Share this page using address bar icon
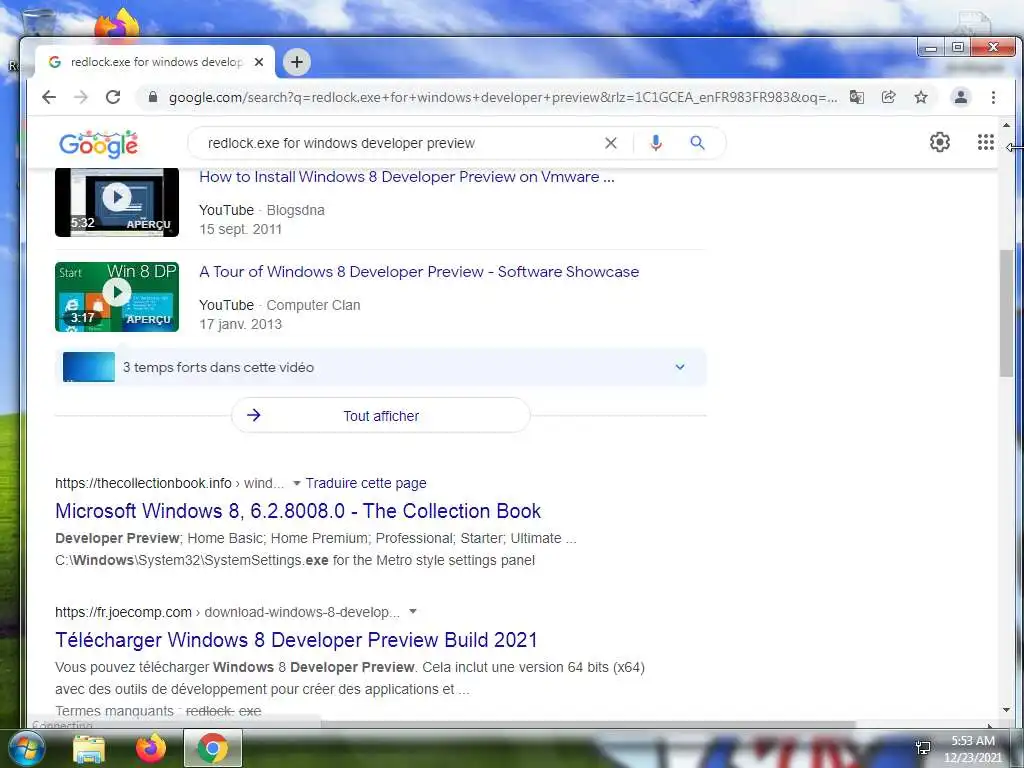 coord(888,97)
